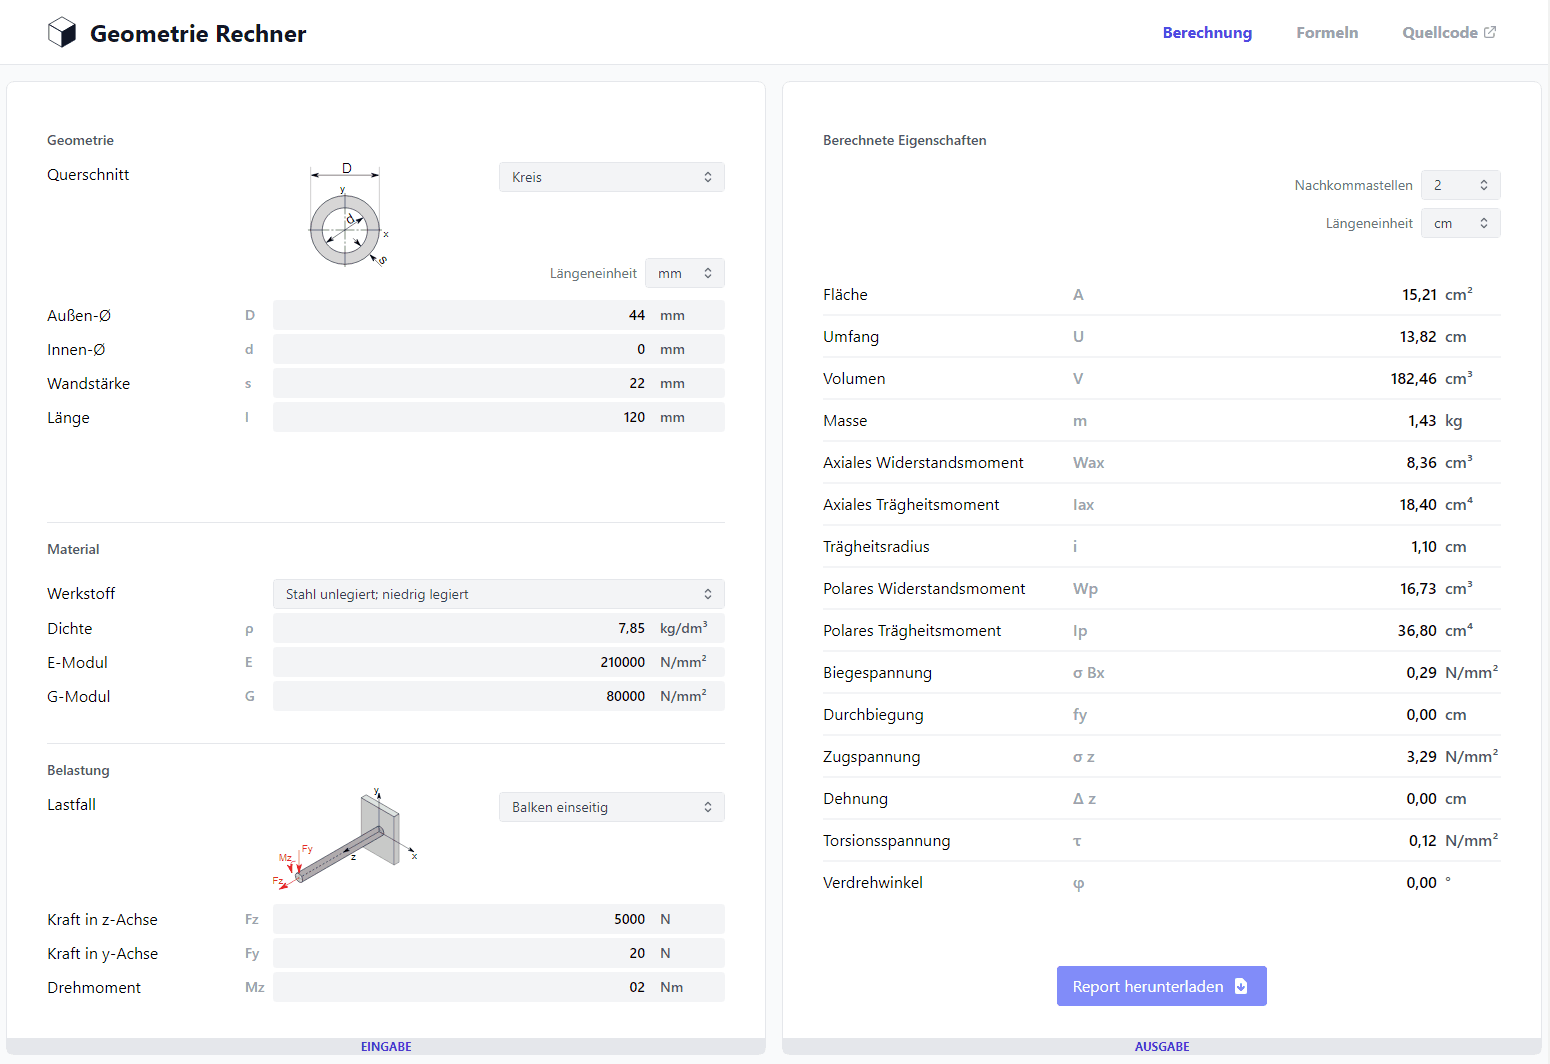This screenshot has height=1064, width=1550.
Task: Focus the Außen-Ø input field
Action: pyautogui.click(x=499, y=315)
